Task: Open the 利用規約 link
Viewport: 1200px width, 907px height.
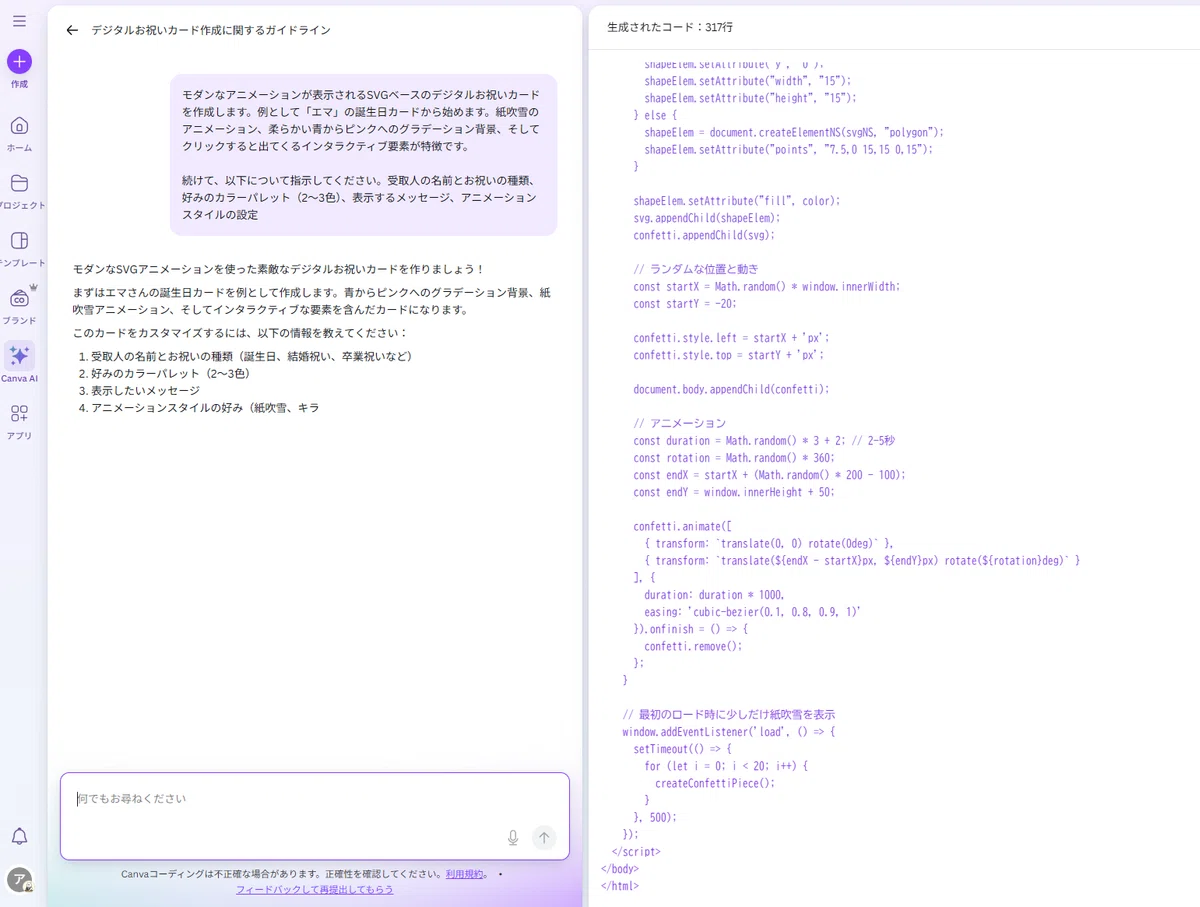Action: [x=464, y=873]
